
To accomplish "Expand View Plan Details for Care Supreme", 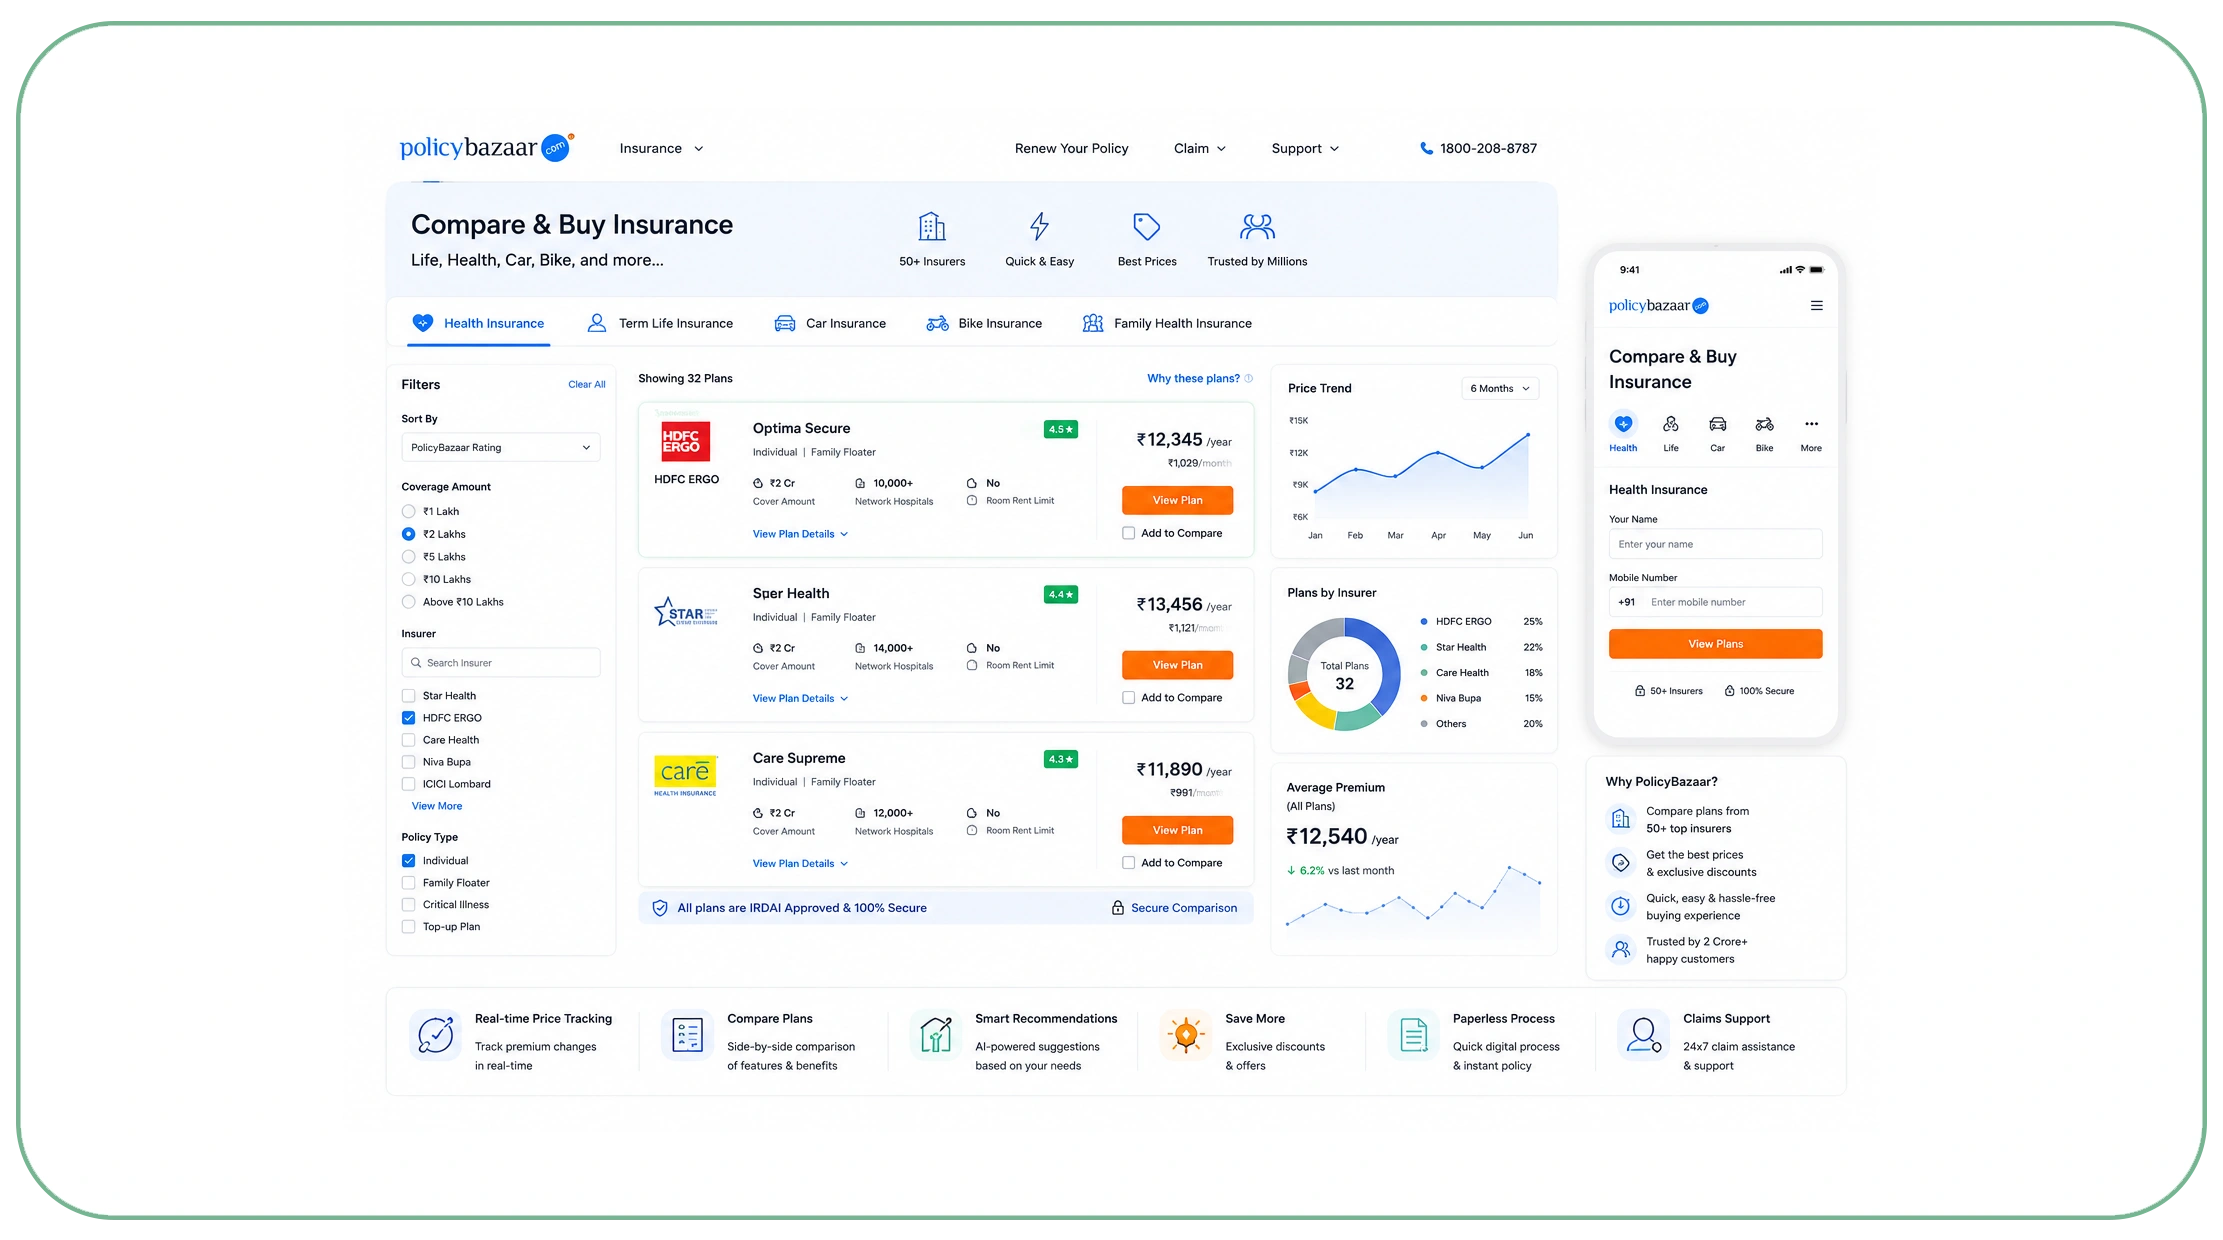I will coord(800,863).
